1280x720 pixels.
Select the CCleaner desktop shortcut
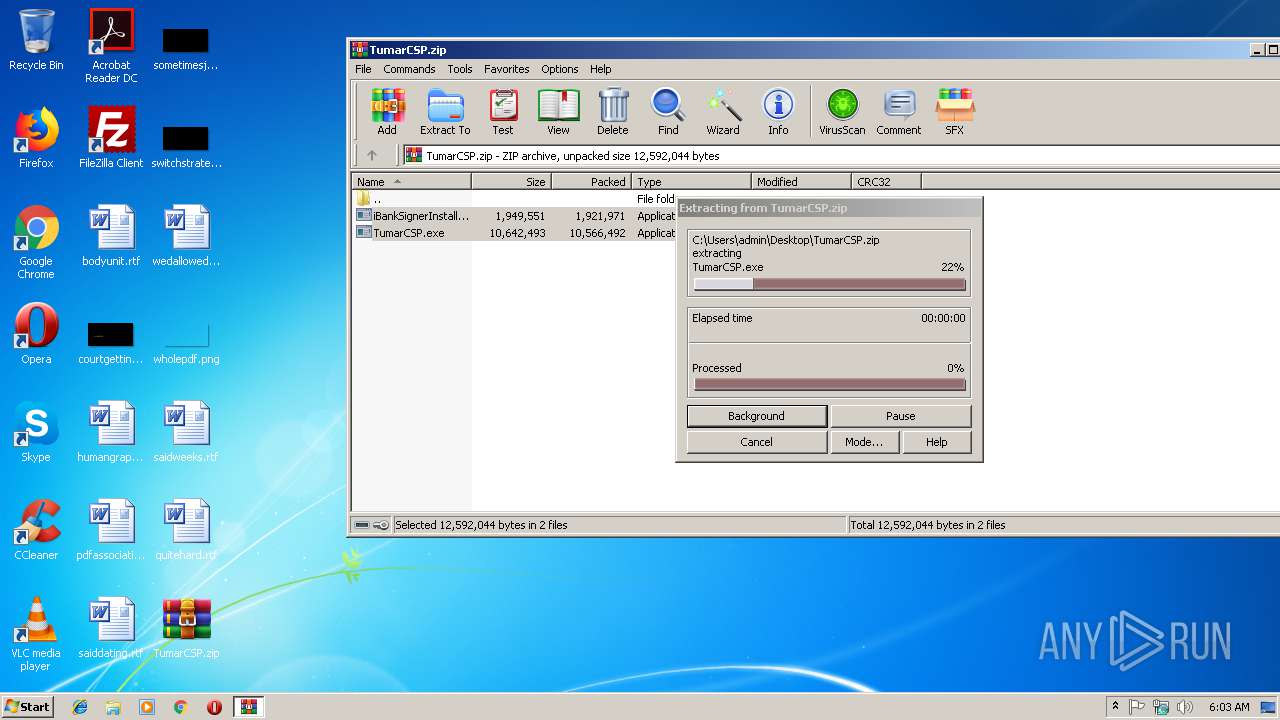pyautogui.click(x=36, y=530)
